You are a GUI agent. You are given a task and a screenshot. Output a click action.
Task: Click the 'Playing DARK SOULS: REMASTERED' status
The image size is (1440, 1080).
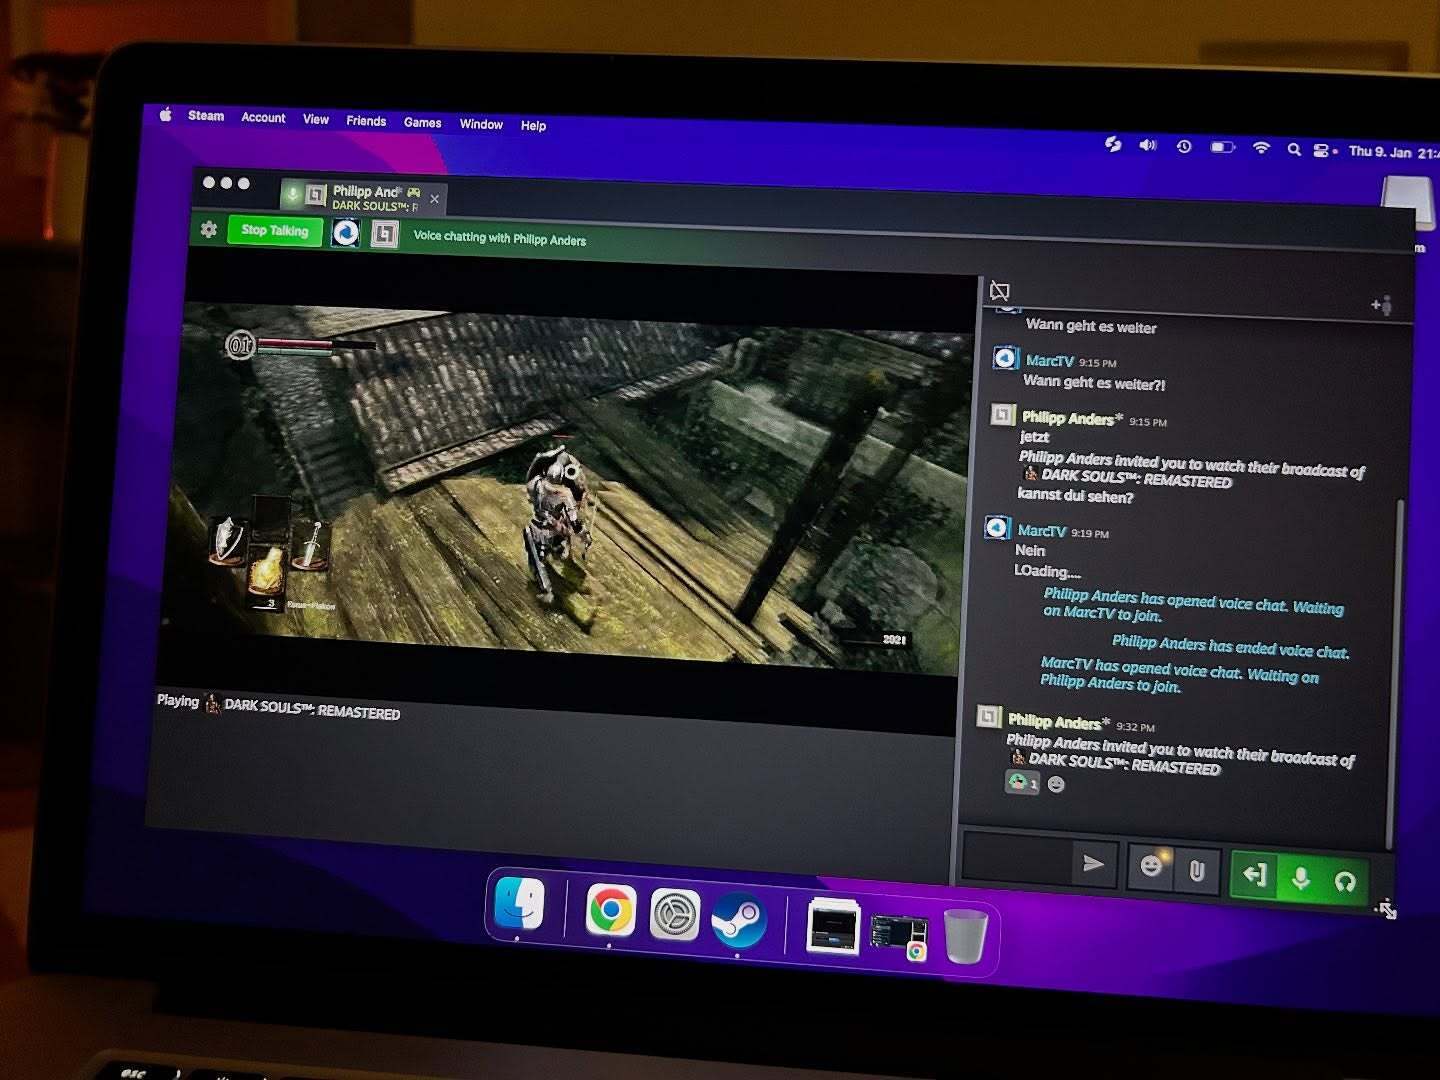279,707
